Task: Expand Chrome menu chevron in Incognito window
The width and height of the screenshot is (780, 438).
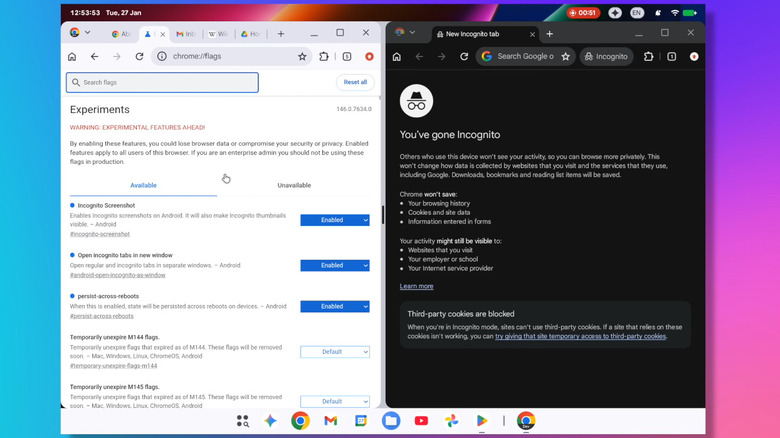Action: [412, 32]
